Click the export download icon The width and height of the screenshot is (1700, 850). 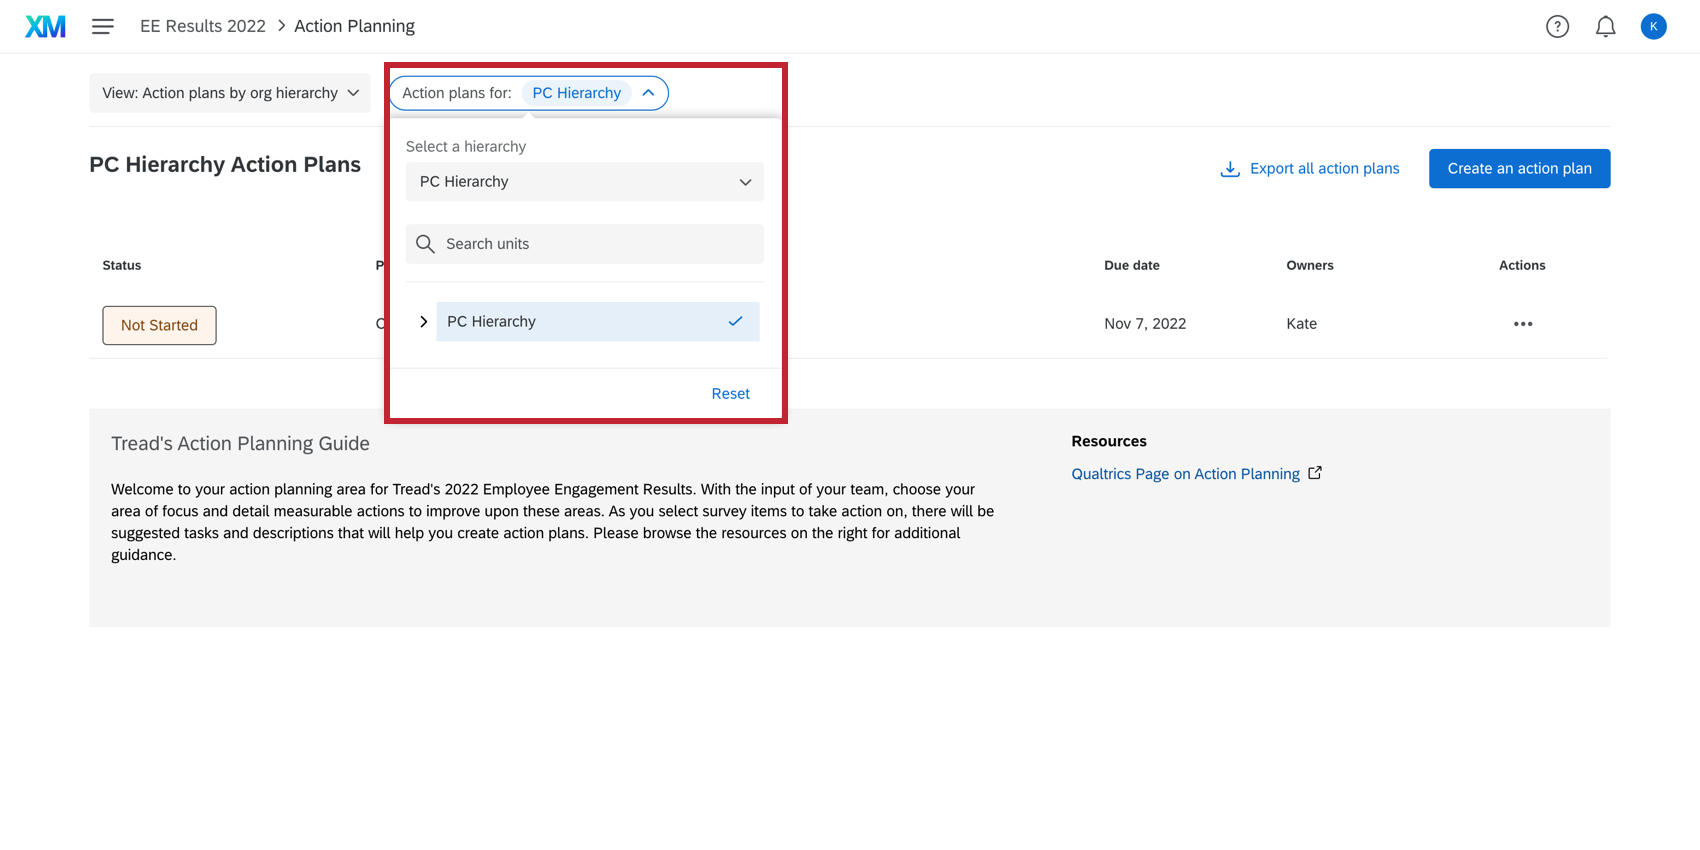coord(1230,169)
